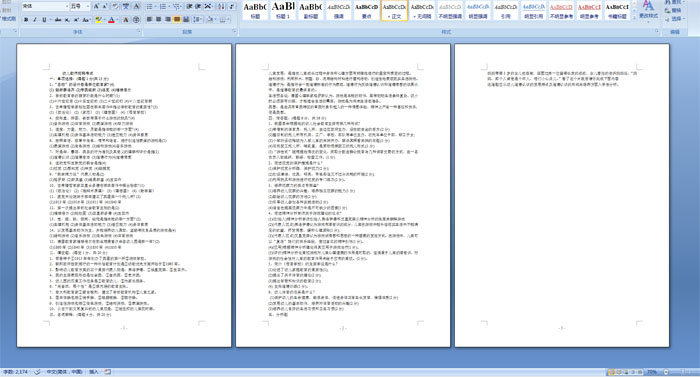Apply the 书籍标题 style
This screenshot has width=700, height=377.
point(617,10)
